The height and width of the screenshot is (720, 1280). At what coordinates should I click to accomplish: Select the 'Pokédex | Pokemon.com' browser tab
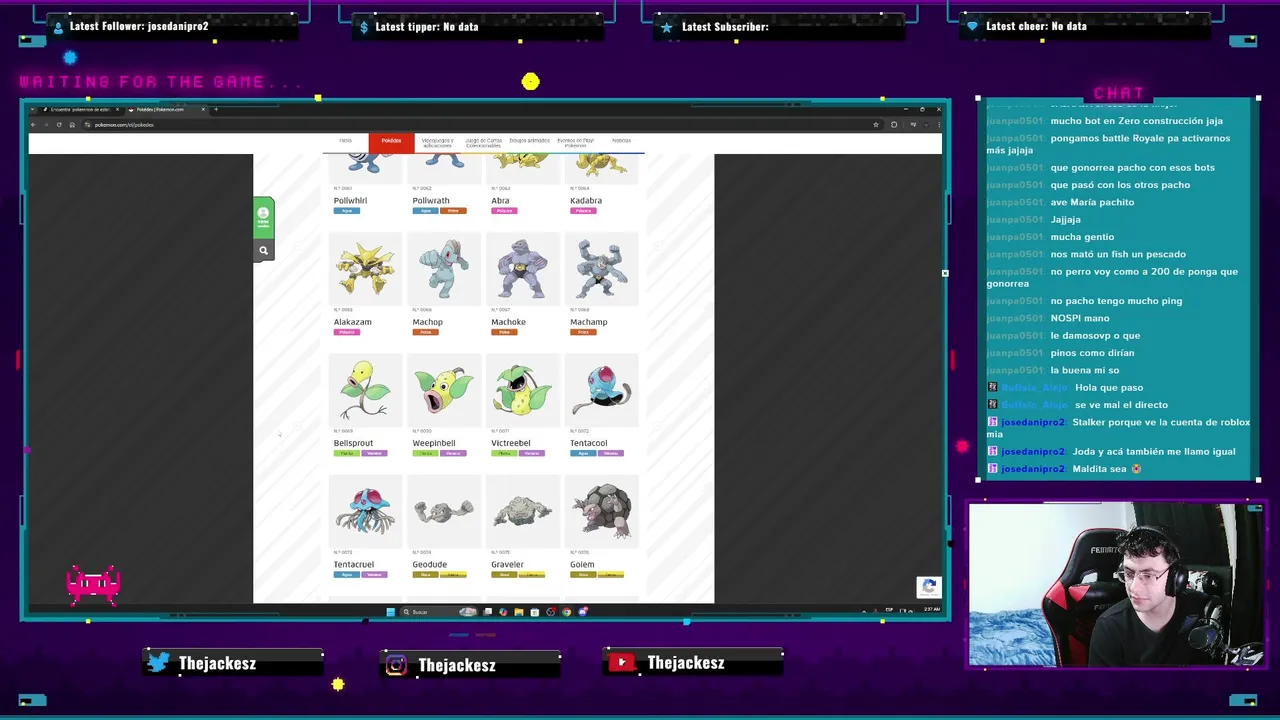pos(165,109)
